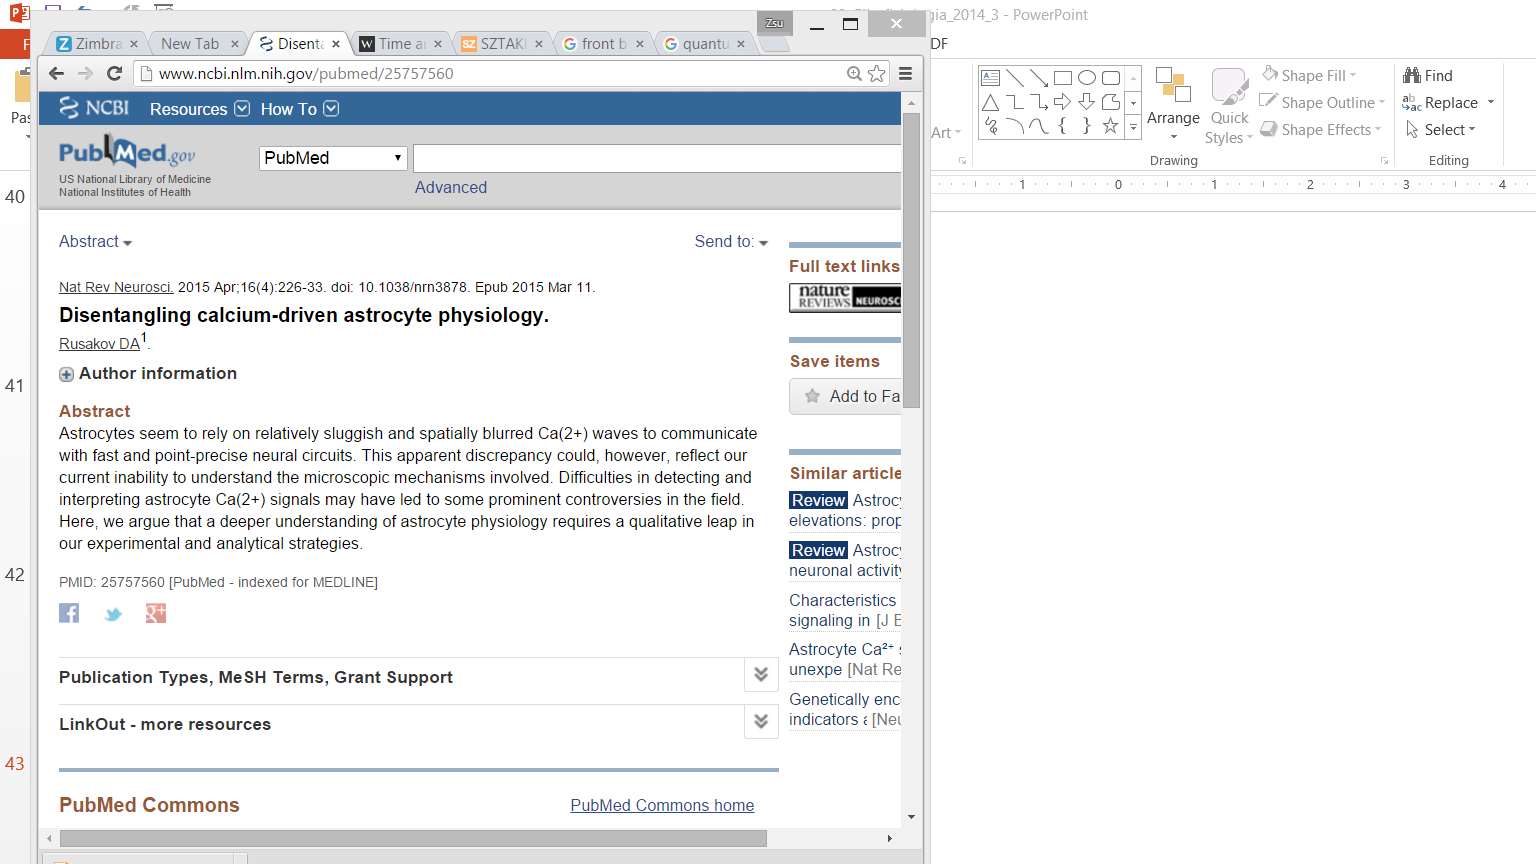The height and width of the screenshot is (864, 1536).
Task: Share abstract on Twitter
Action: coord(113,614)
